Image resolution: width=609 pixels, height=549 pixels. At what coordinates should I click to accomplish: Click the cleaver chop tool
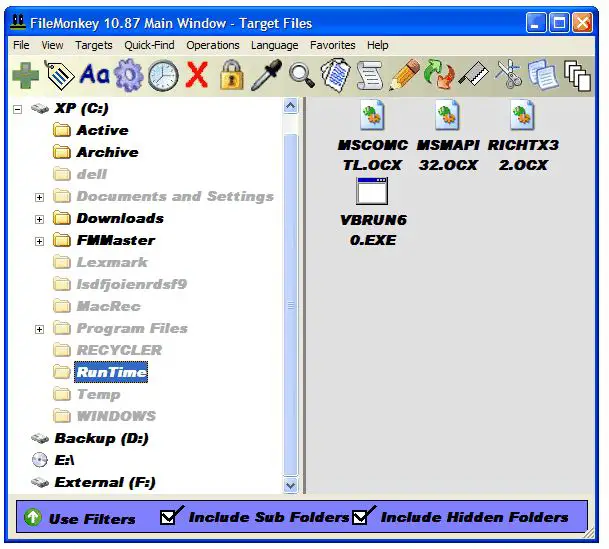click(473, 73)
